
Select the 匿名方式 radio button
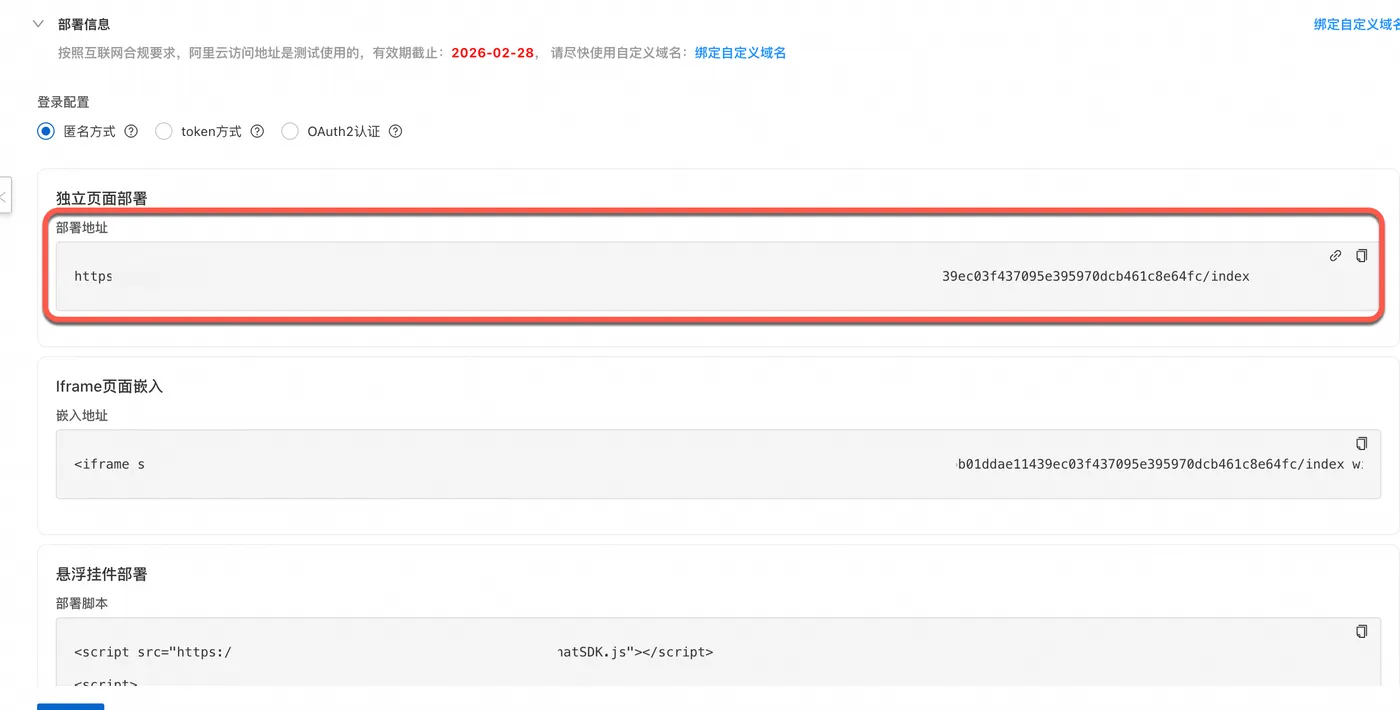coord(46,131)
